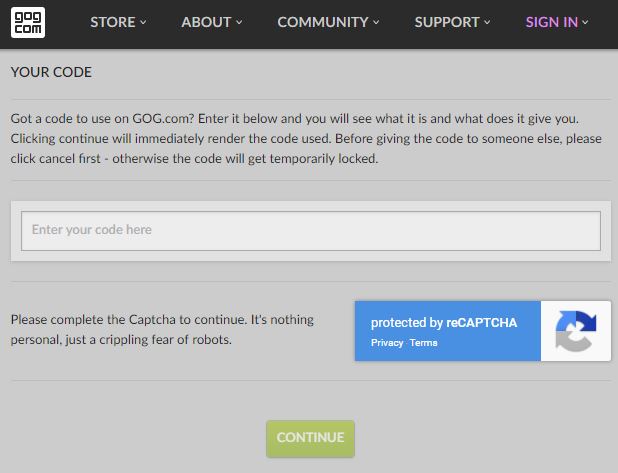Open the ABOUT menu
The height and width of the screenshot is (473, 618).
[206, 22]
